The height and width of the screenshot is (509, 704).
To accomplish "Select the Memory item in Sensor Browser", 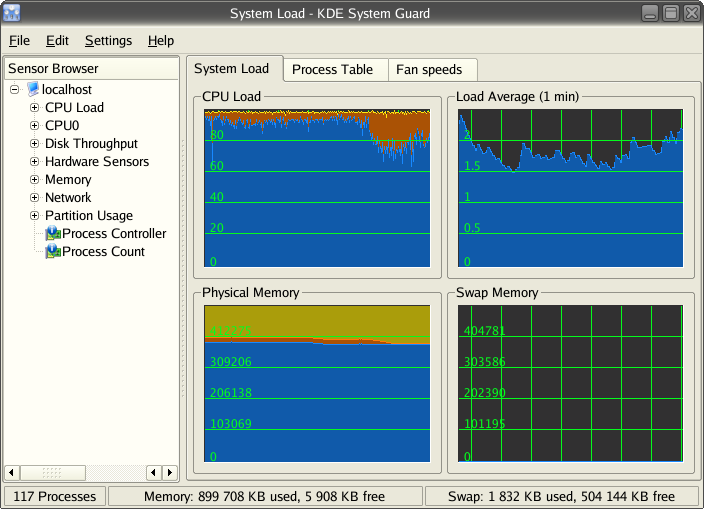I will (68, 180).
